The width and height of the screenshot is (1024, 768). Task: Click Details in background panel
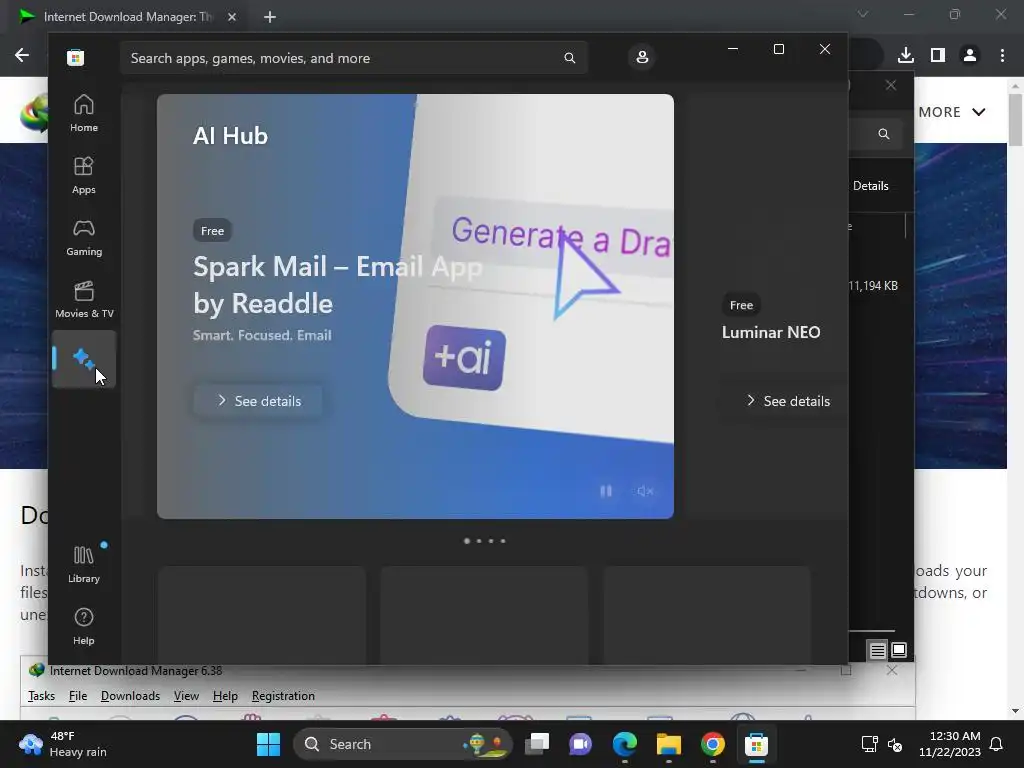coord(871,185)
